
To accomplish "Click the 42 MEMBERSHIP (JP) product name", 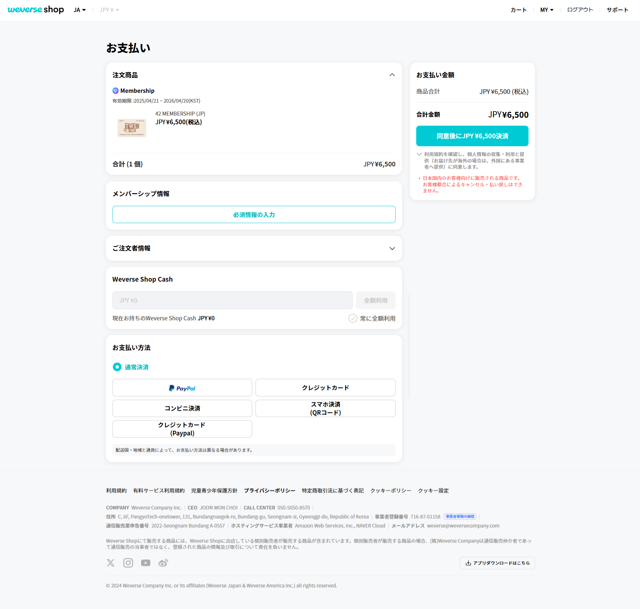I will pyautogui.click(x=180, y=114).
